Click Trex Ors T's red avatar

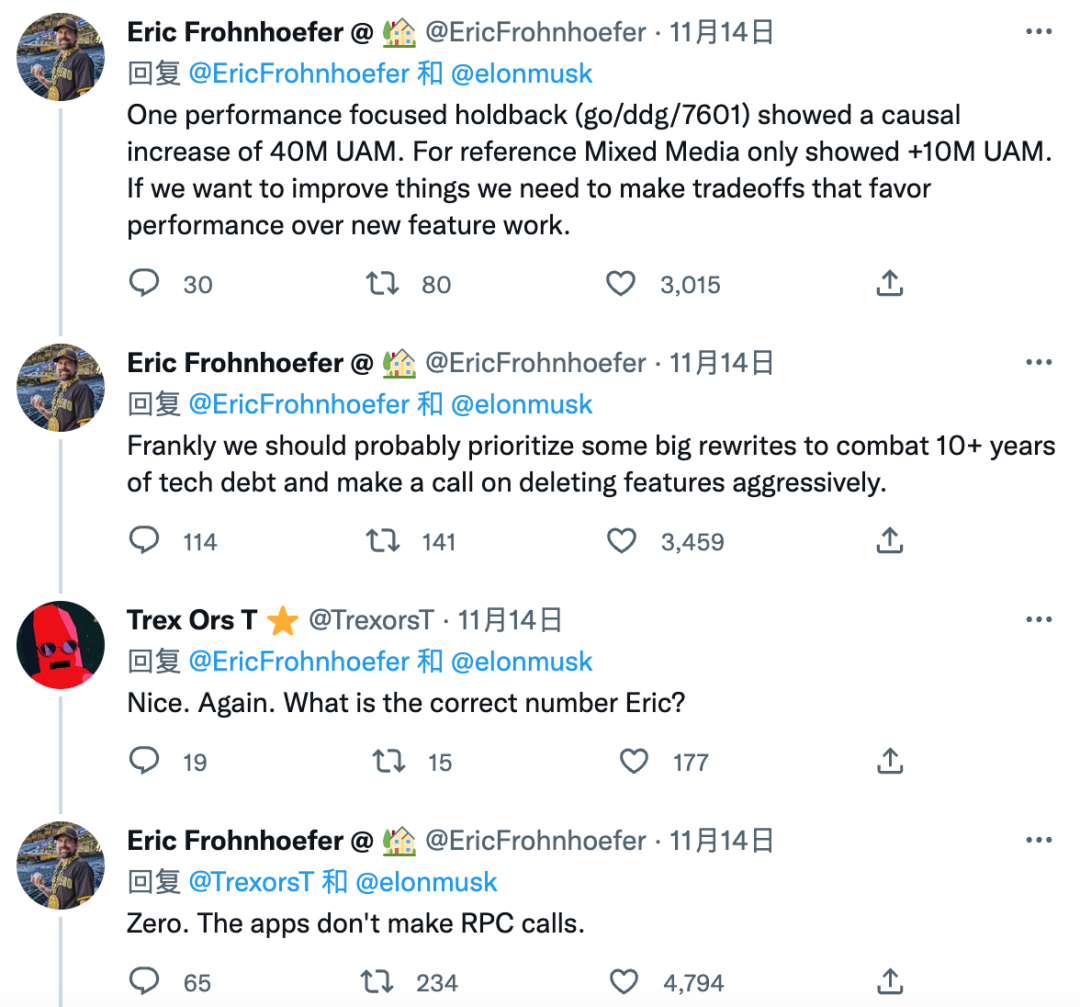click(x=61, y=645)
